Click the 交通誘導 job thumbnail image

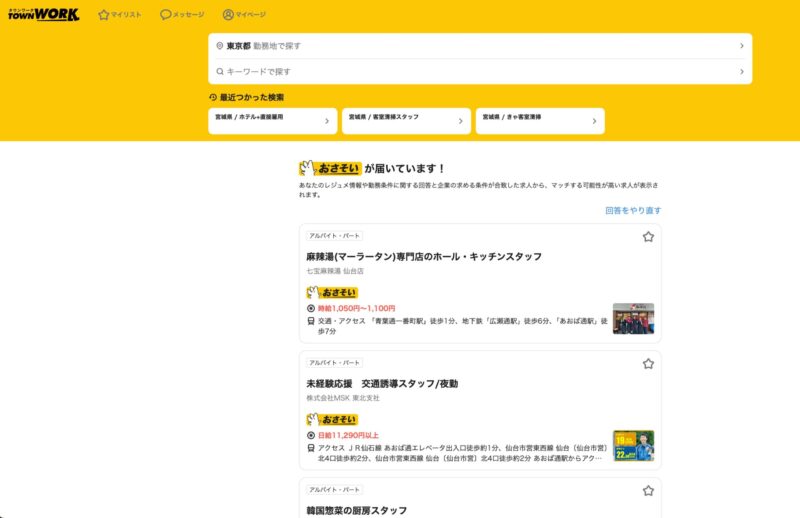click(x=633, y=445)
